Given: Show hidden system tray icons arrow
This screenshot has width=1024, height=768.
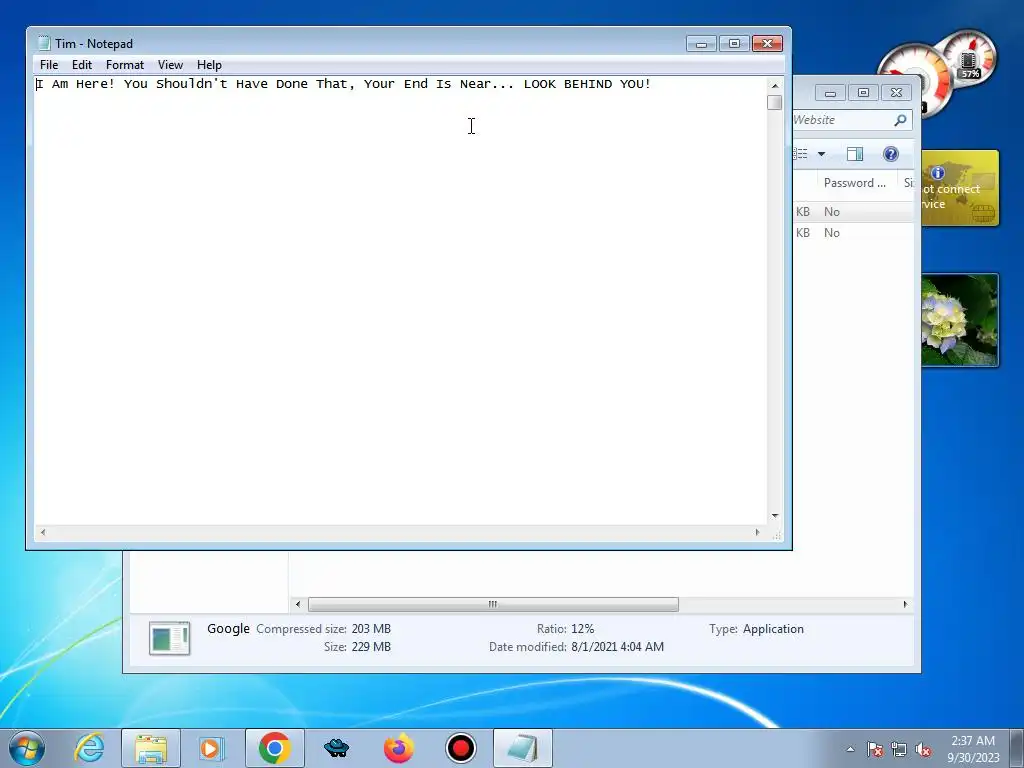Looking at the screenshot, I should (850, 749).
